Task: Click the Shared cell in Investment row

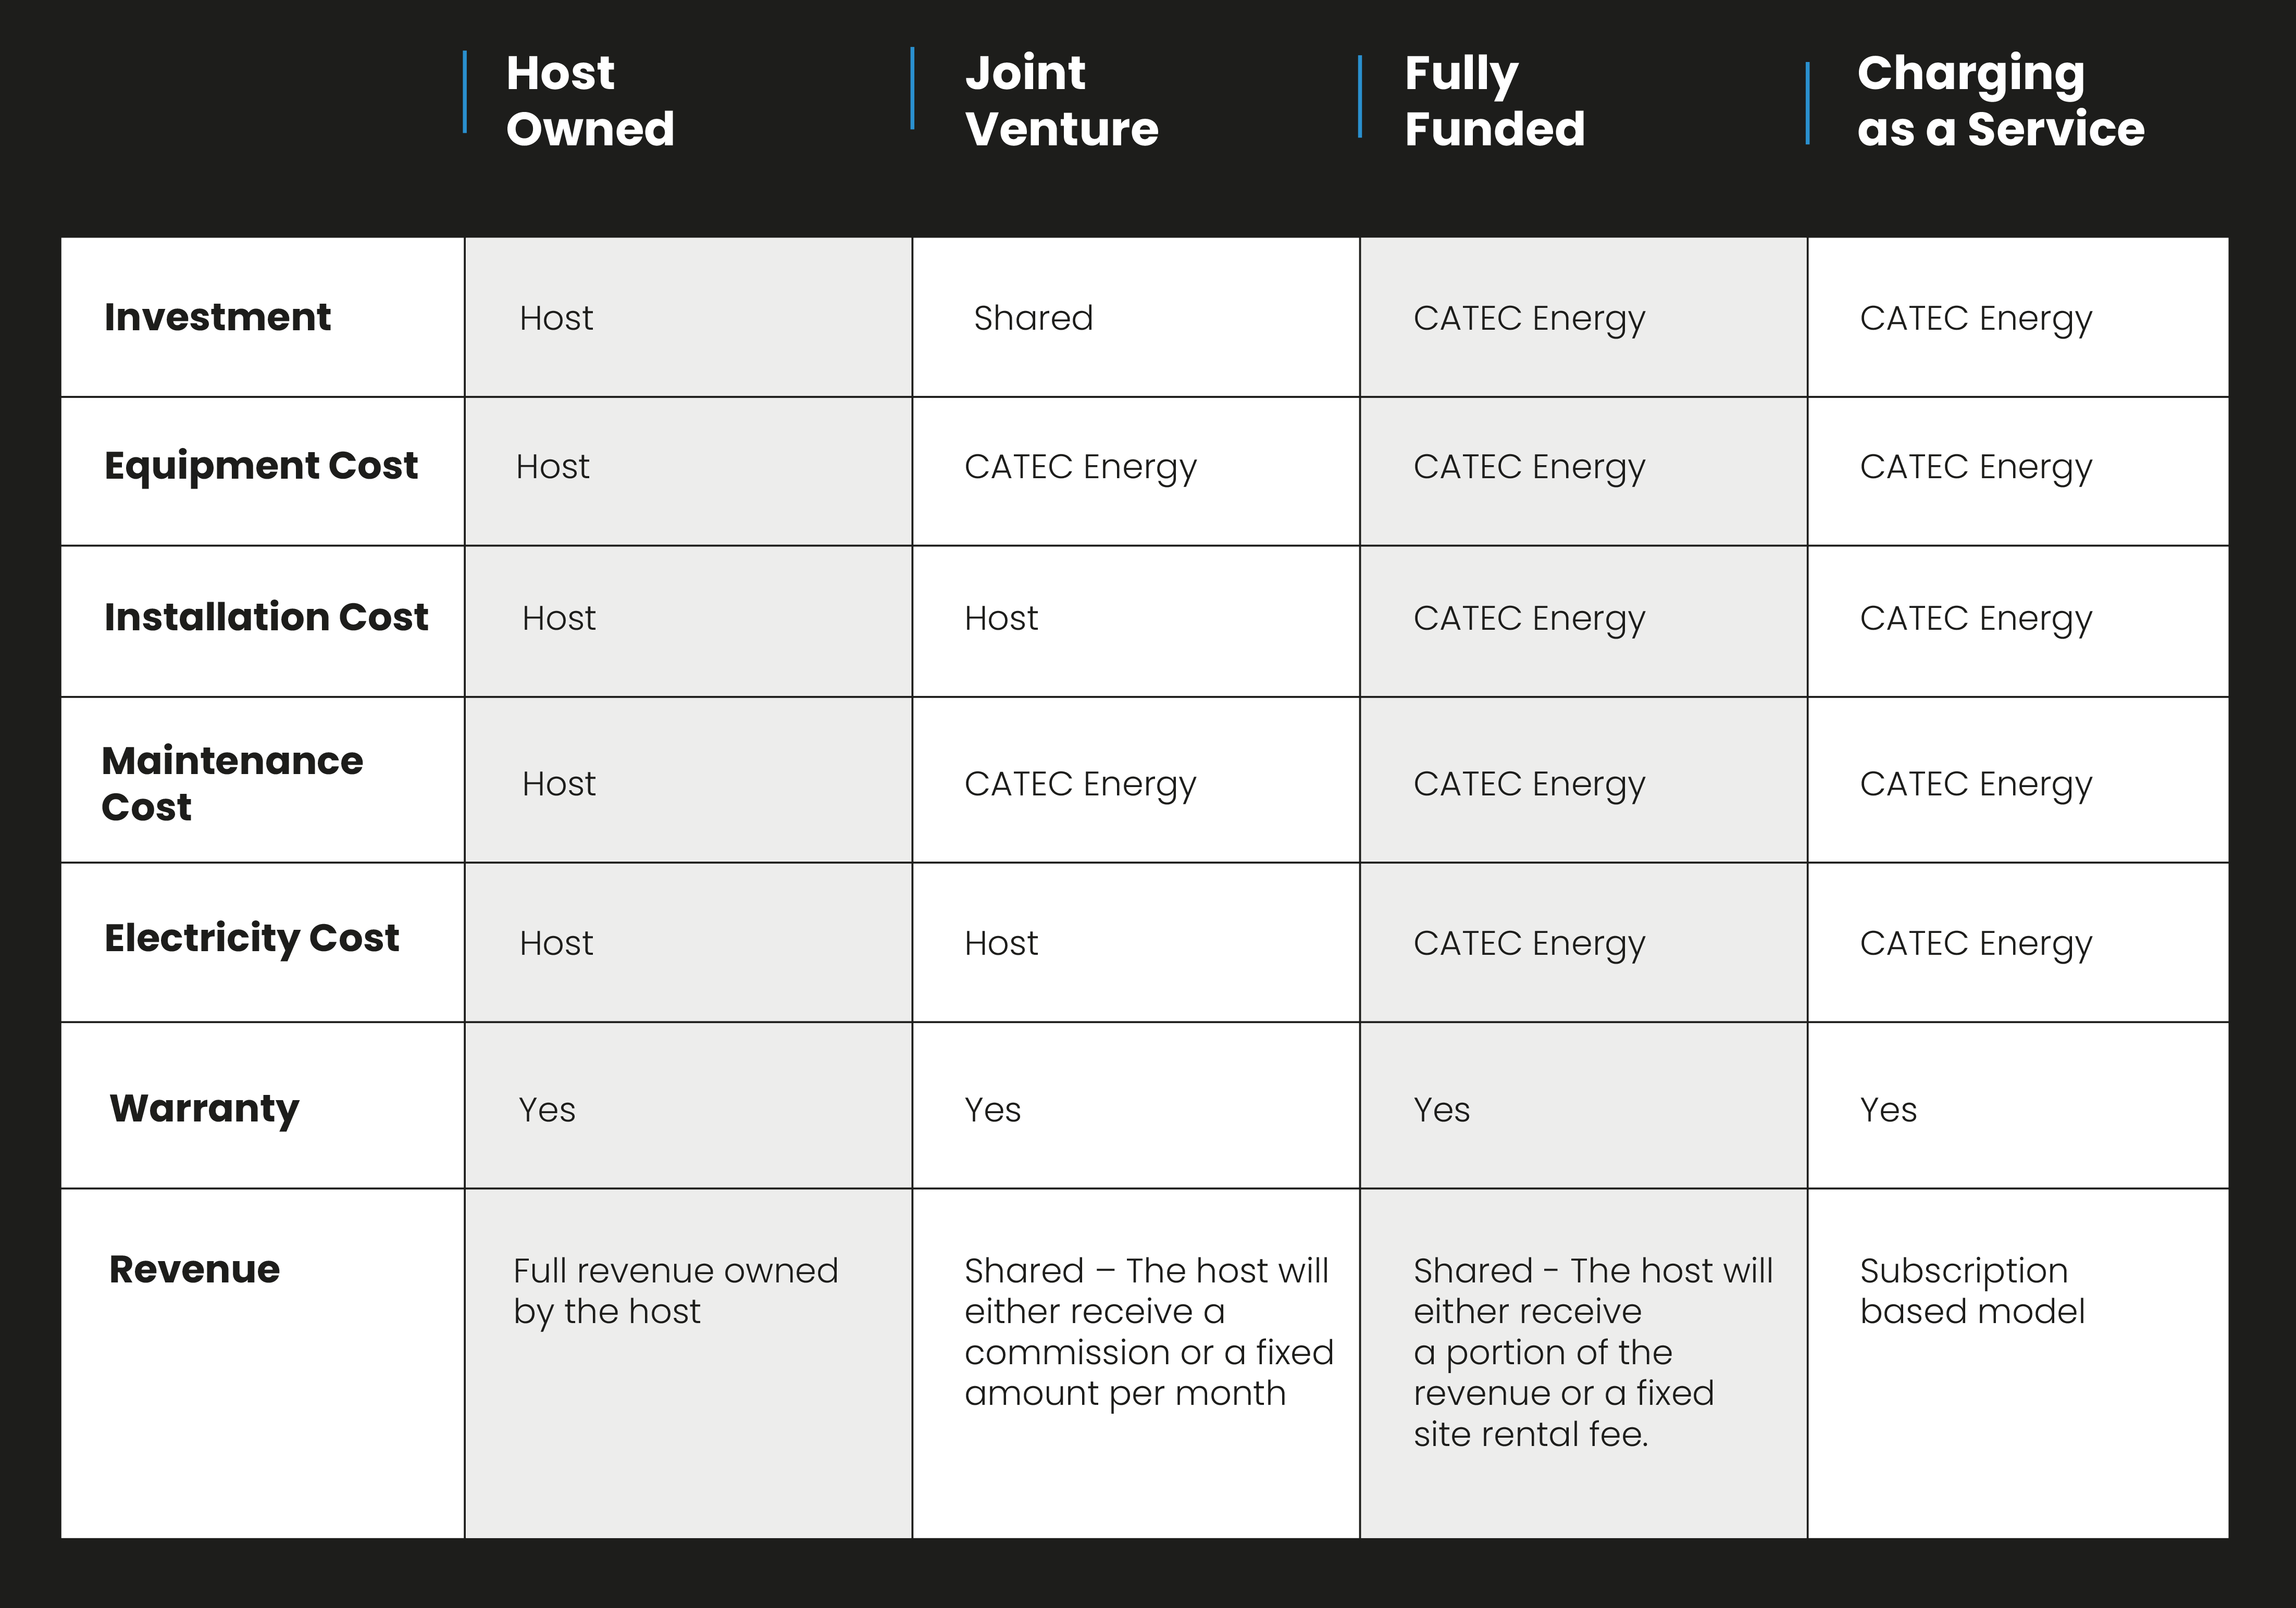Action: (x=1033, y=318)
